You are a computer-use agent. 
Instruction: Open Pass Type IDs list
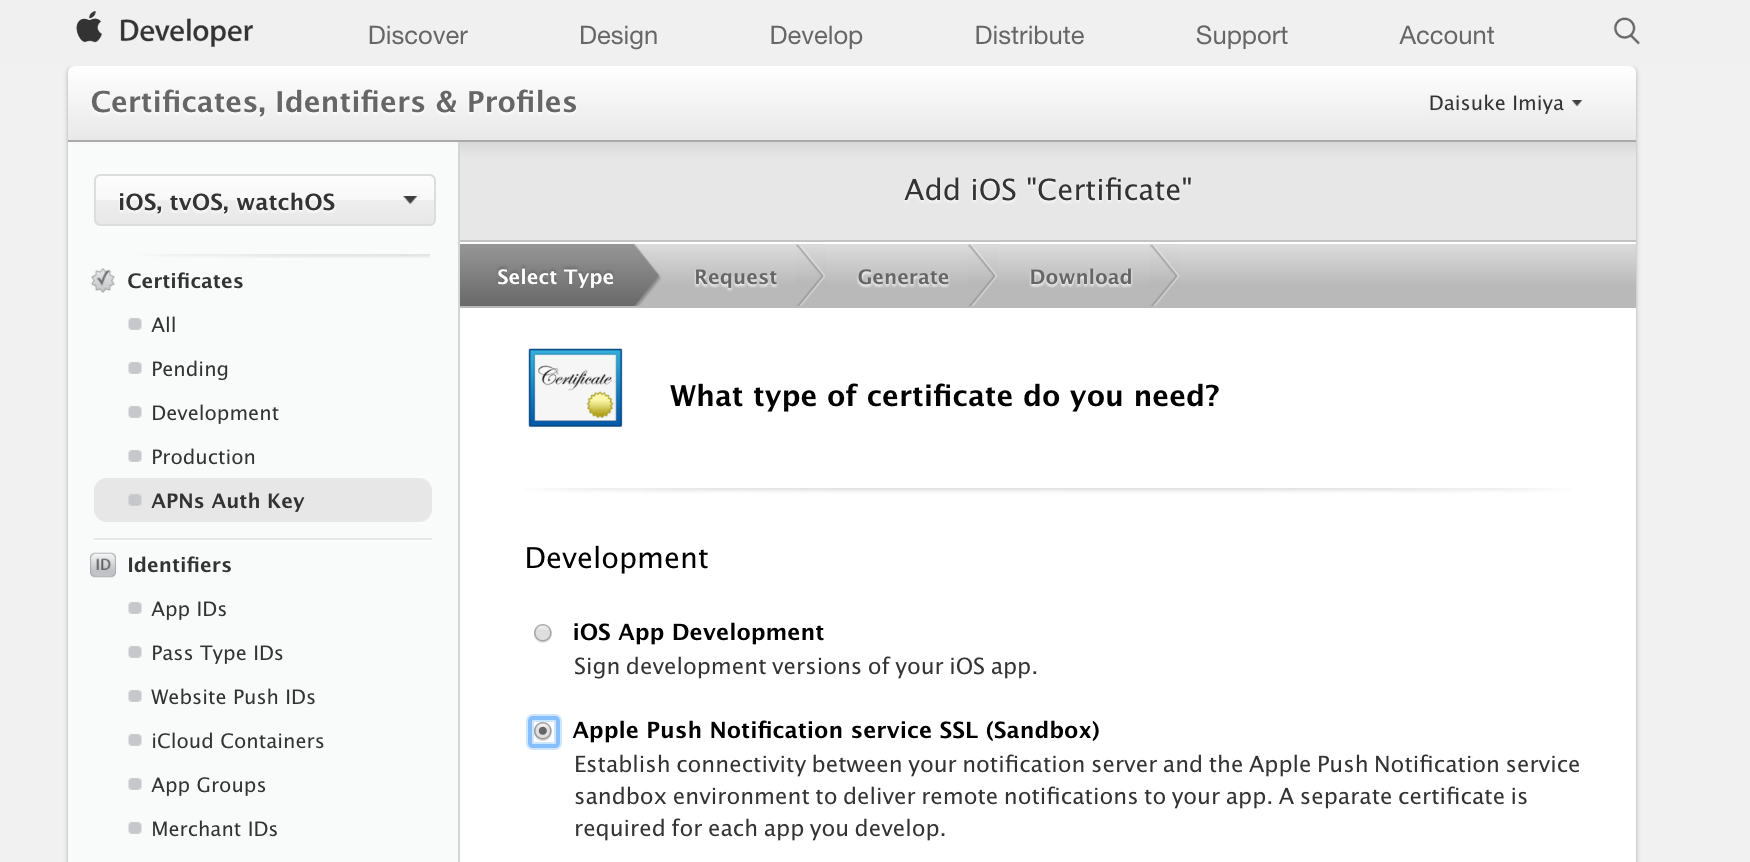coord(217,653)
